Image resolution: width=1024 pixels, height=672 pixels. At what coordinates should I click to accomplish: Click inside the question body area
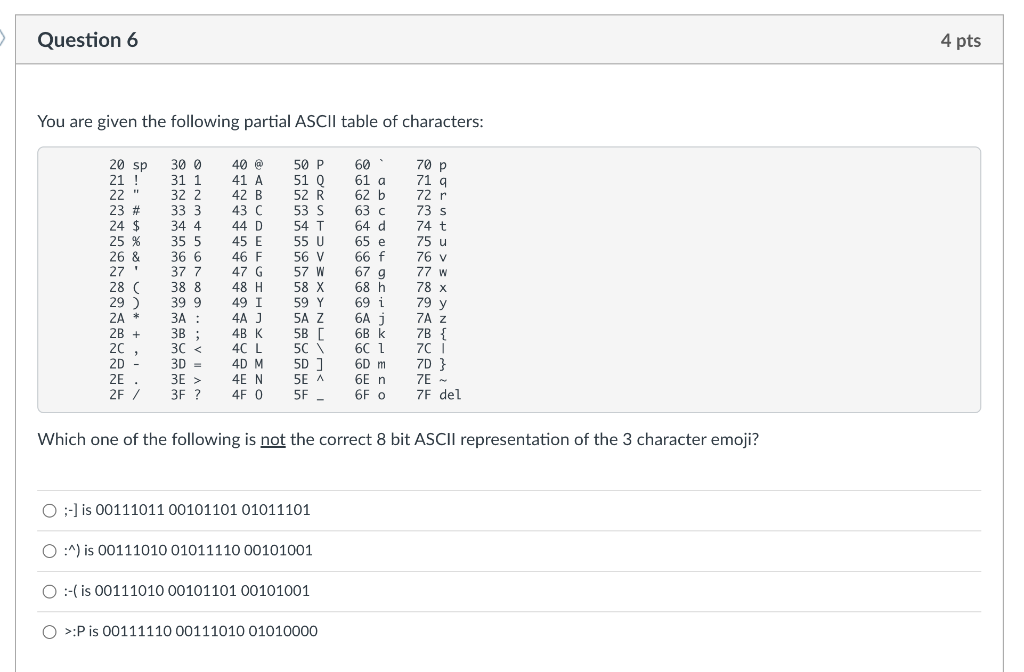(x=500, y=300)
